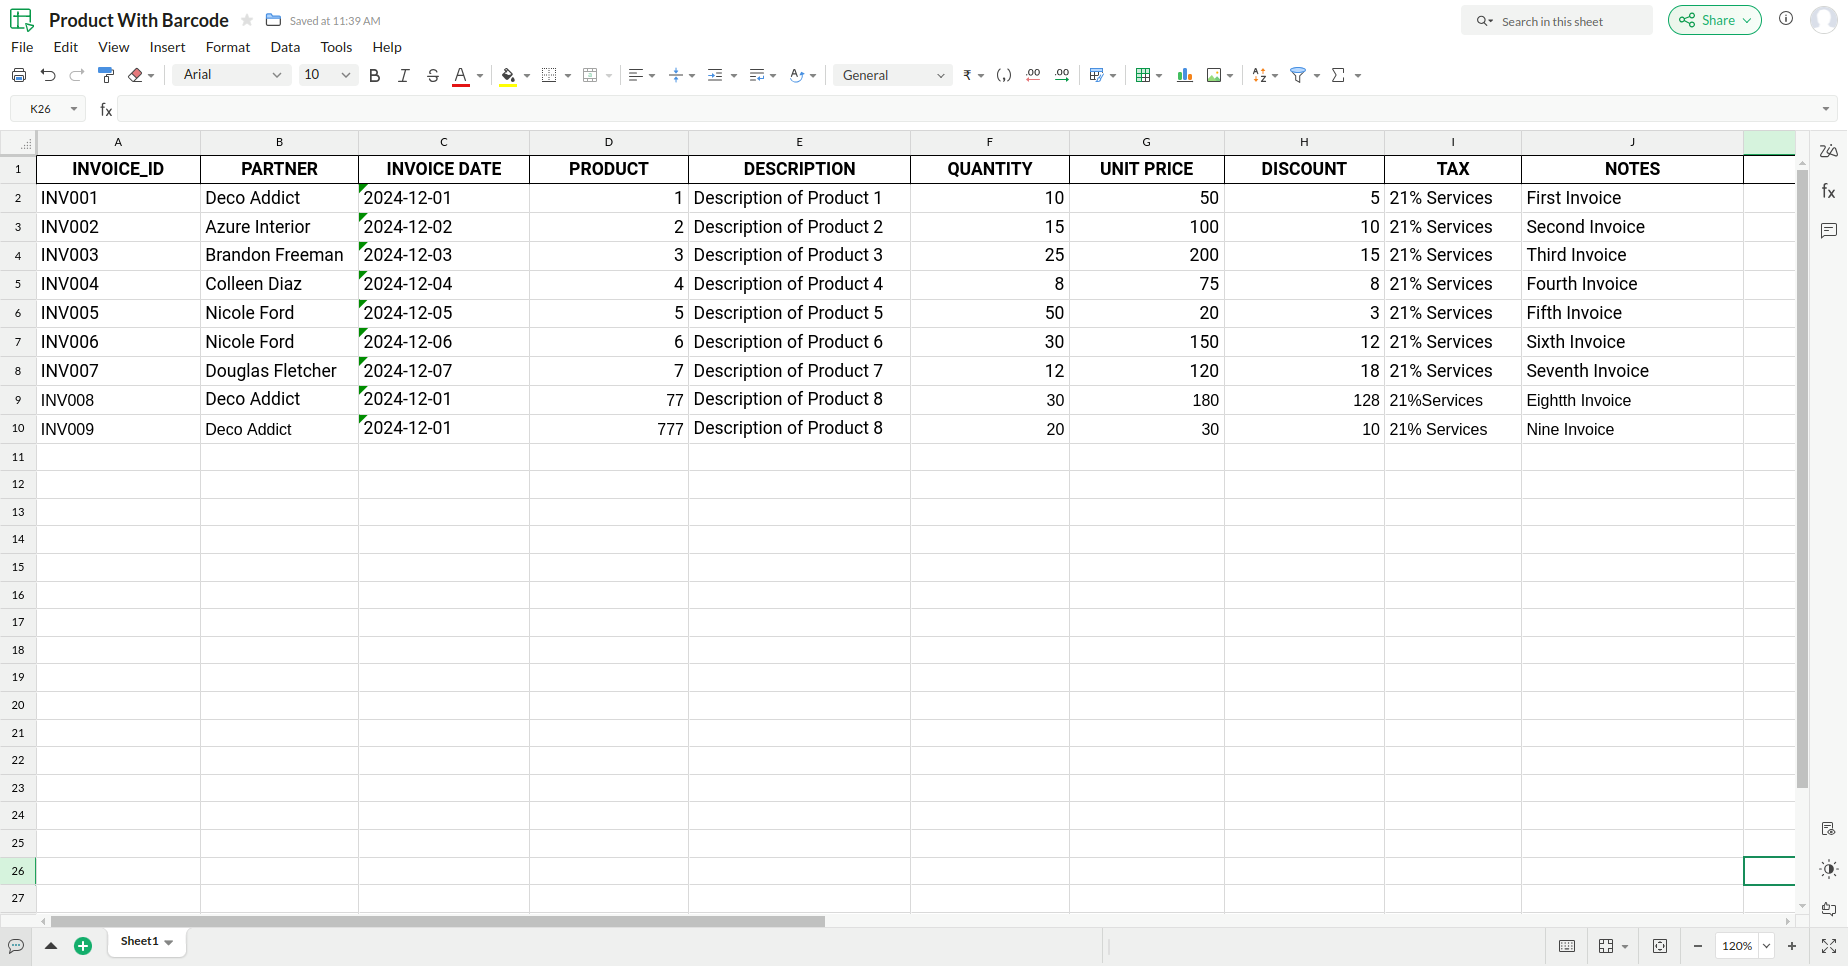Click the green Share button

(1714, 20)
